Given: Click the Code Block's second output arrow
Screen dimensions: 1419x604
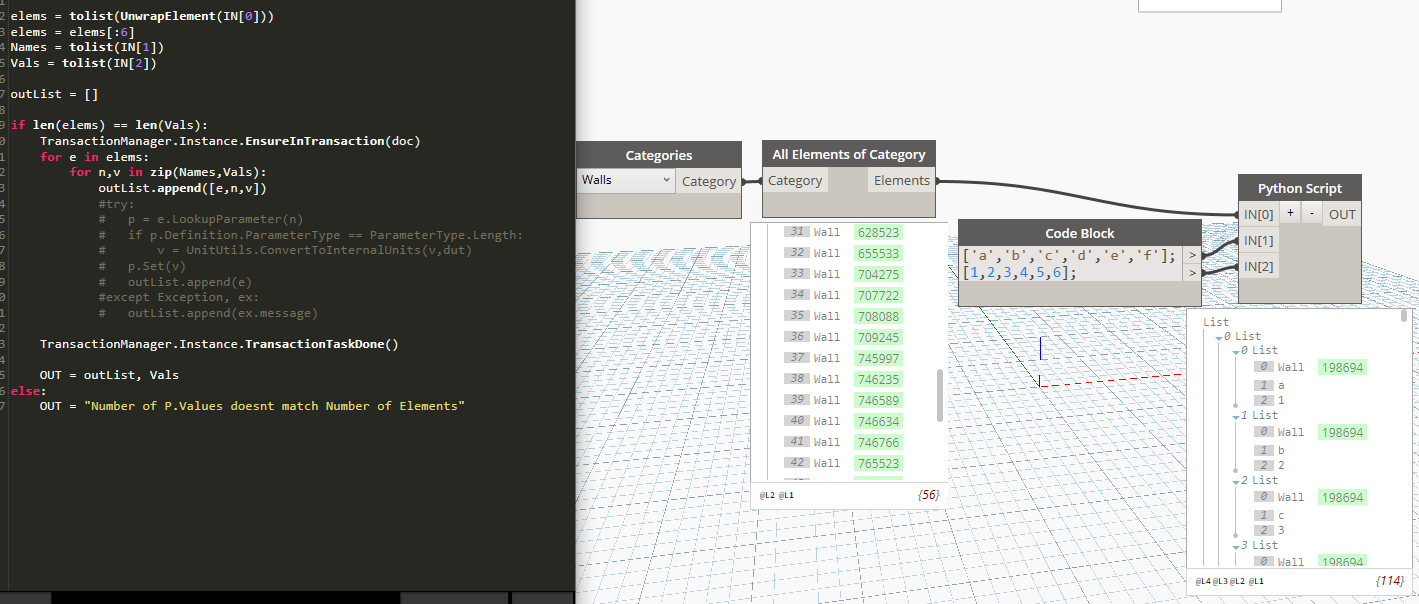Looking at the screenshot, I should (1192, 272).
